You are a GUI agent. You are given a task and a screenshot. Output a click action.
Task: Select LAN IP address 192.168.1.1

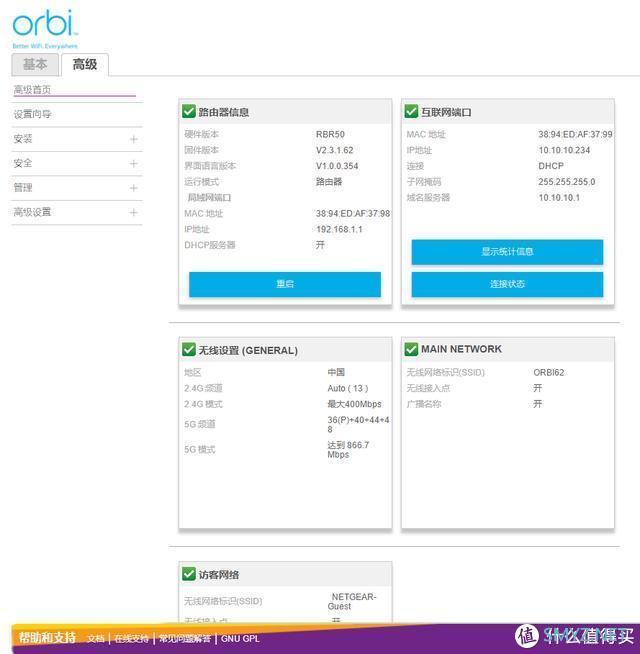(x=339, y=229)
